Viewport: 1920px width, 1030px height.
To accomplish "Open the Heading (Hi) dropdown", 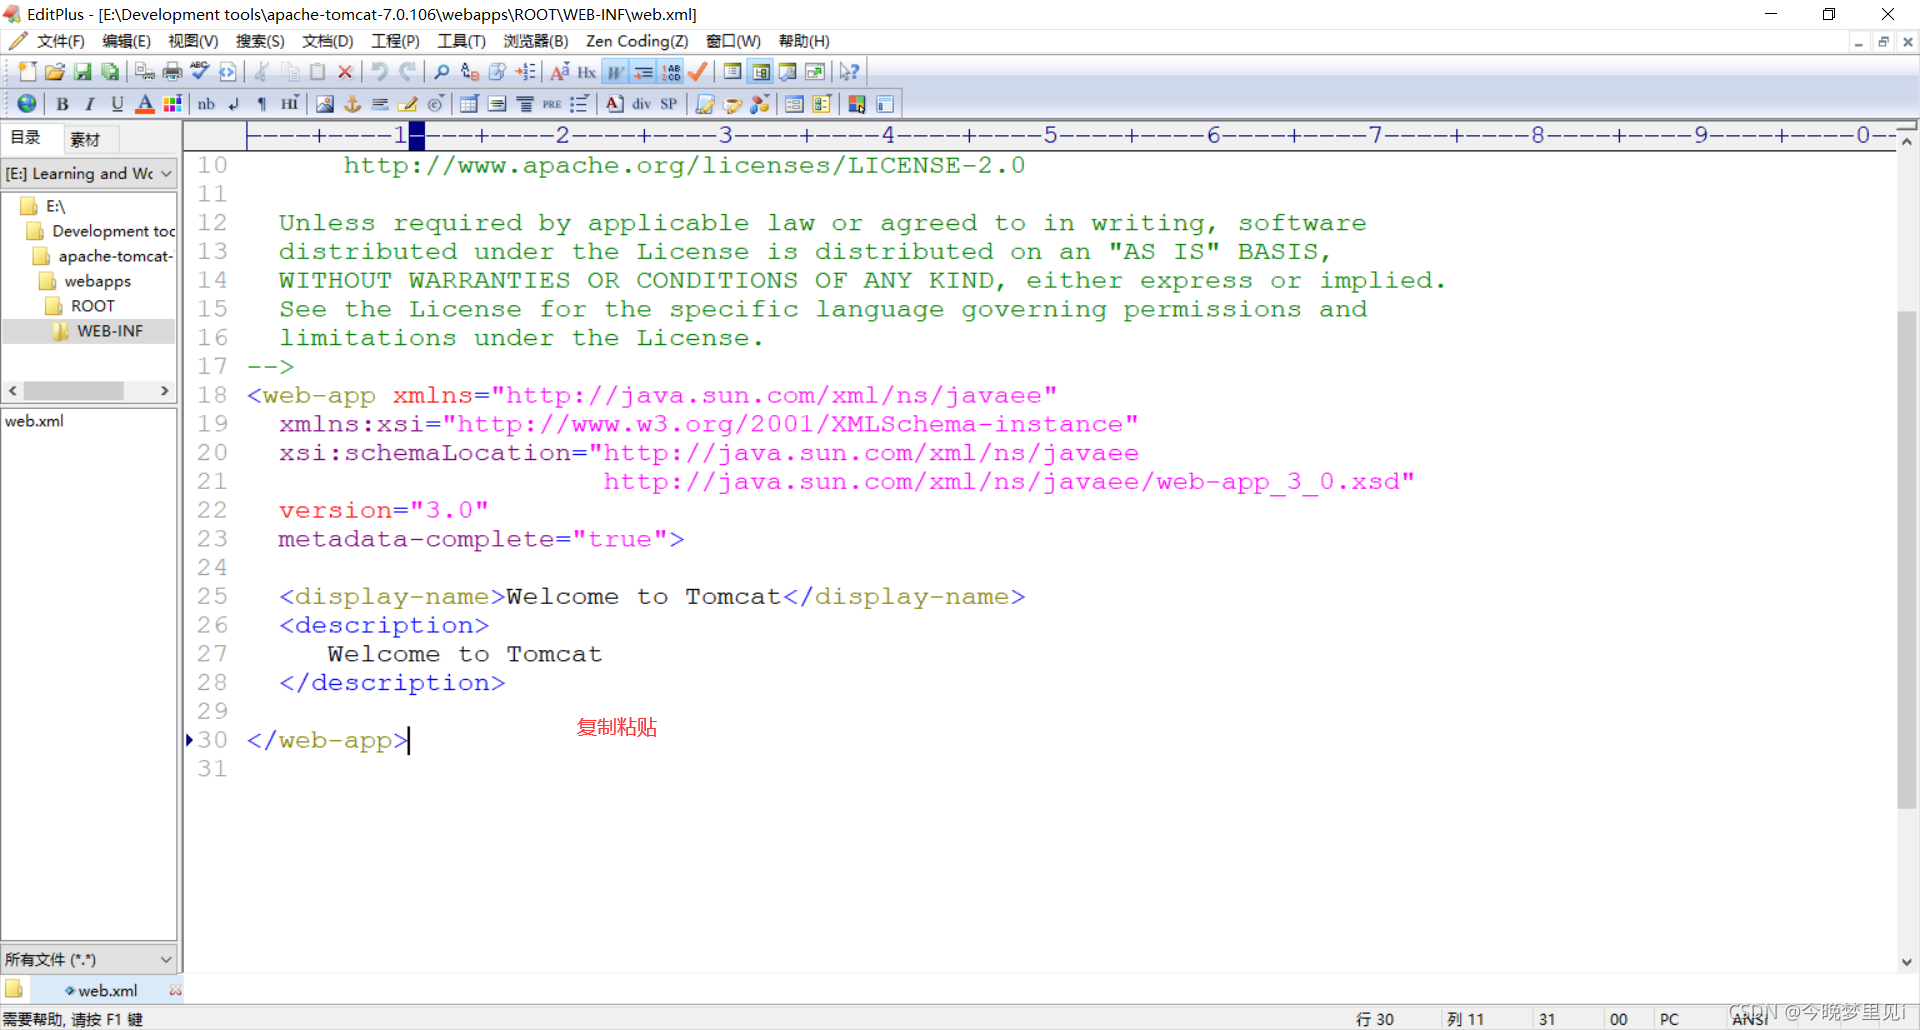I will pos(289,104).
